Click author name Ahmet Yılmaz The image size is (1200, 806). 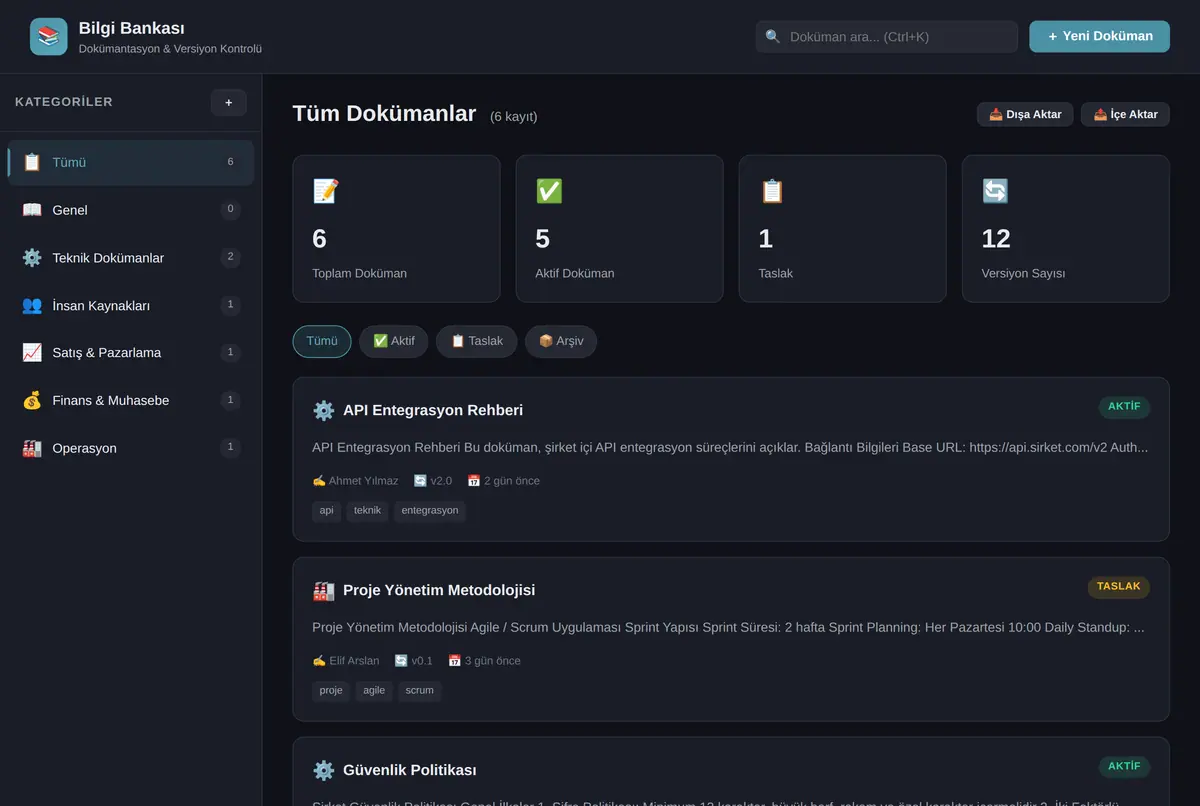(x=364, y=481)
